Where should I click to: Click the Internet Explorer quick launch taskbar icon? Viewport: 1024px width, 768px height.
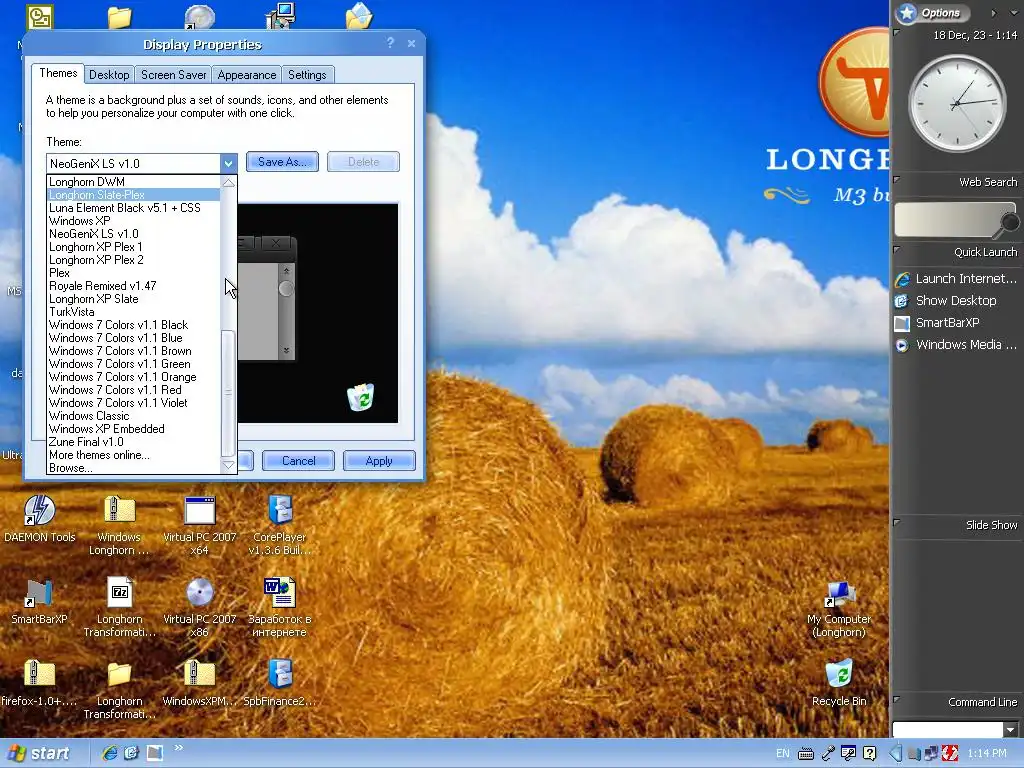coord(110,753)
